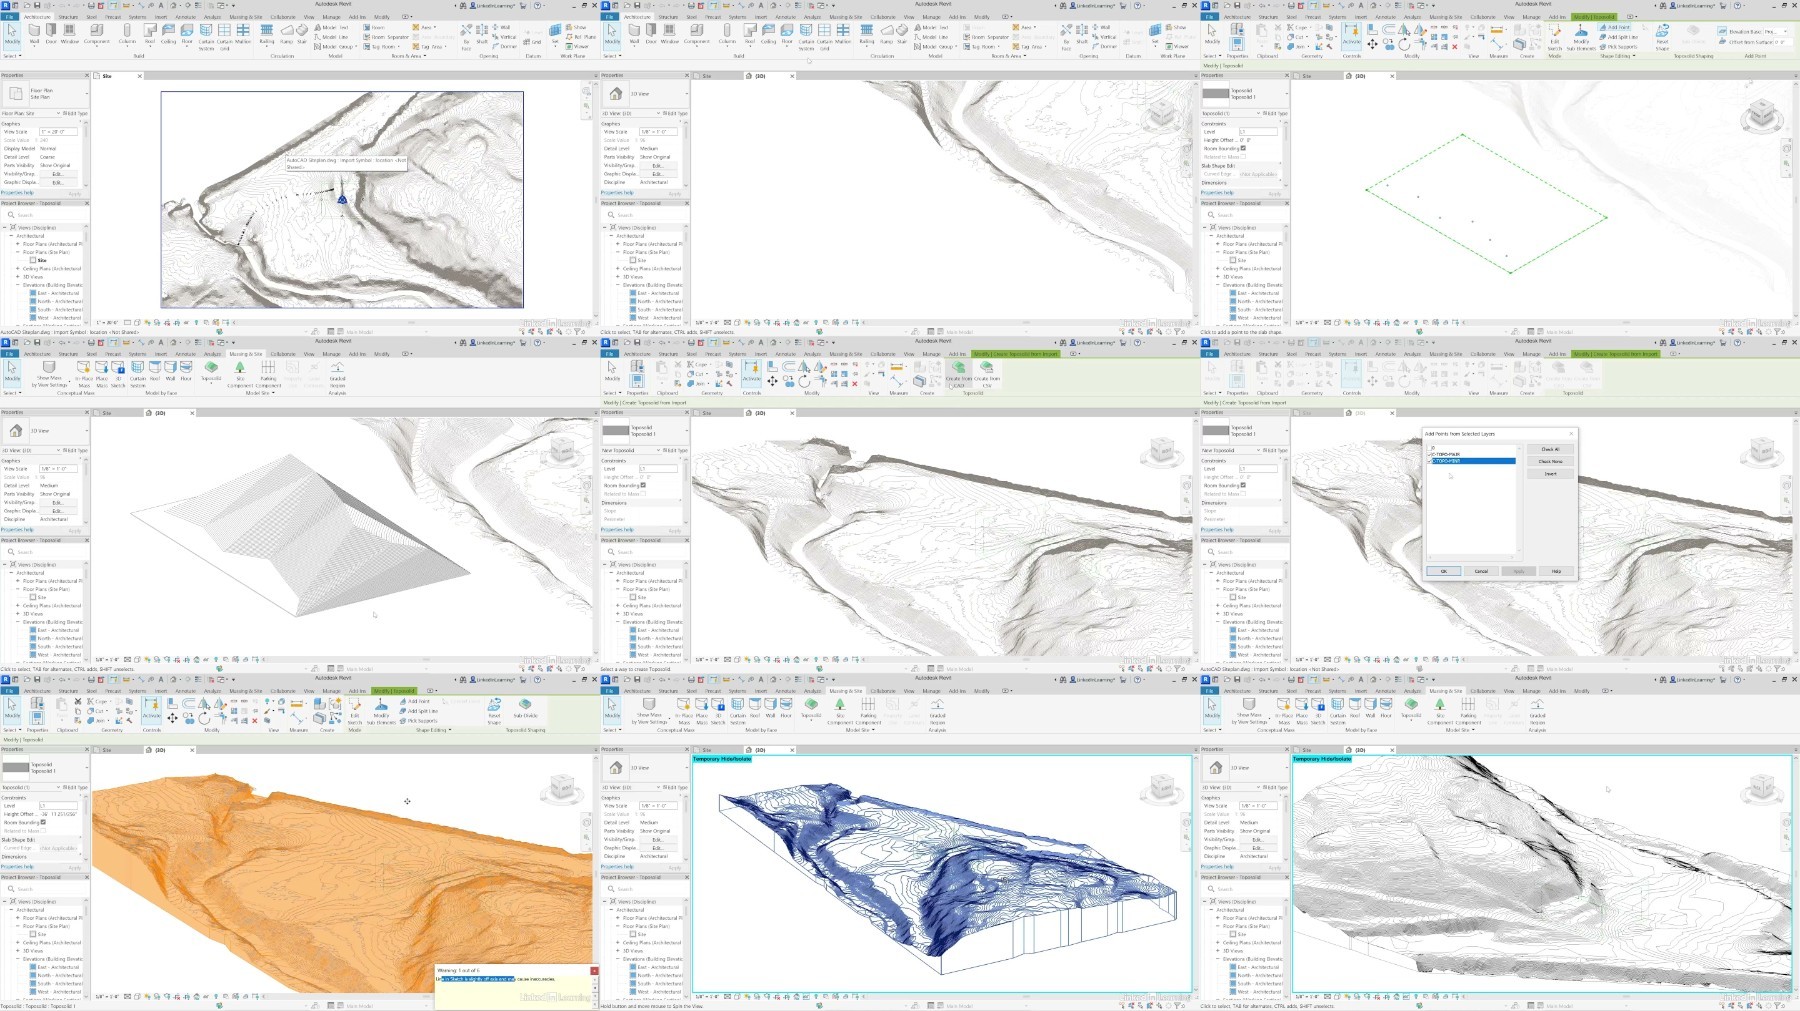Select the Window tool in top-left Revit window

click(70, 33)
